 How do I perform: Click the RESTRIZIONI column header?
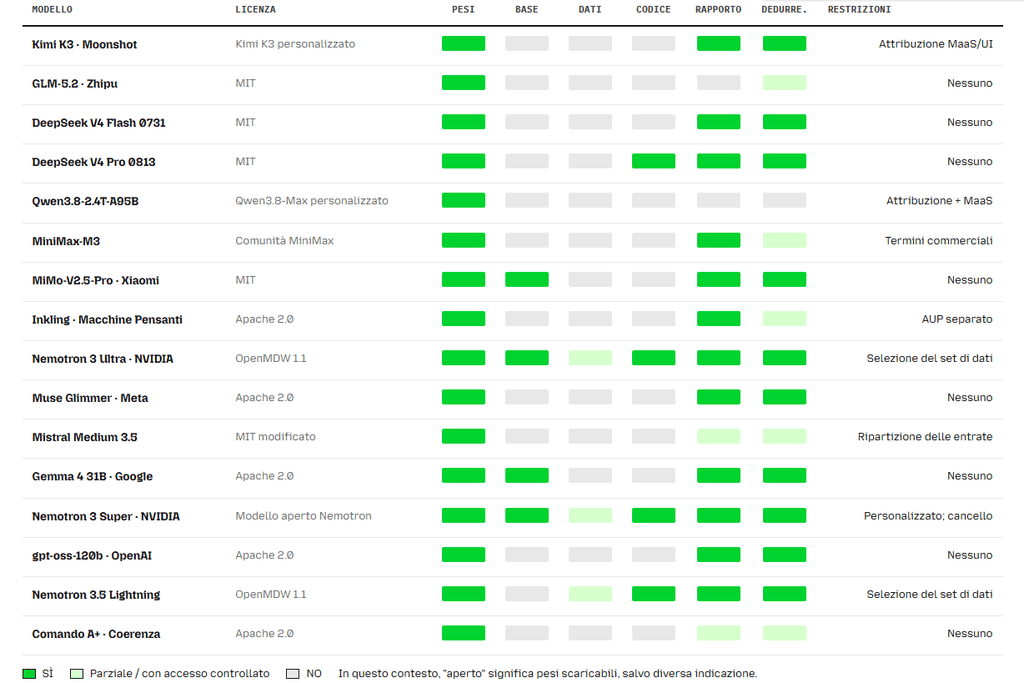coord(859,10)
